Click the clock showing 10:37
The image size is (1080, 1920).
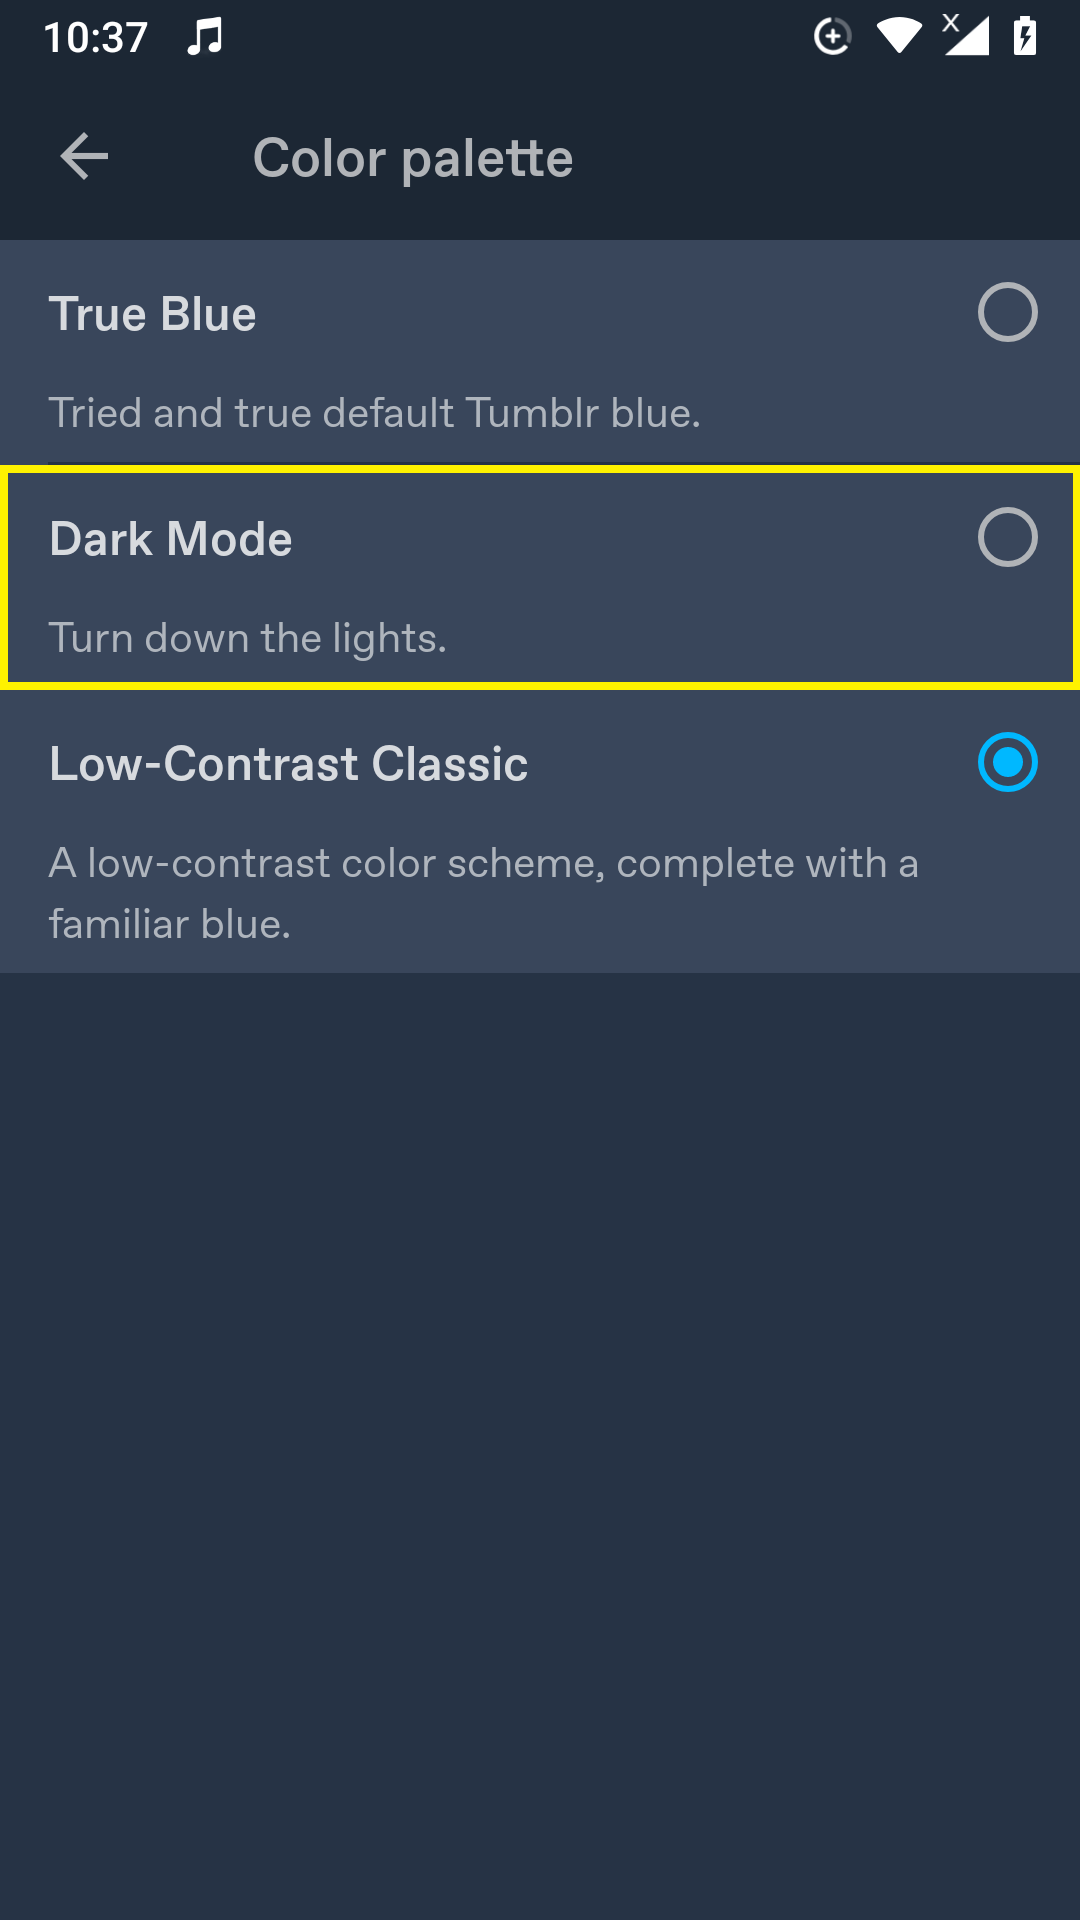pyautogui.click(x=95, y=36)
